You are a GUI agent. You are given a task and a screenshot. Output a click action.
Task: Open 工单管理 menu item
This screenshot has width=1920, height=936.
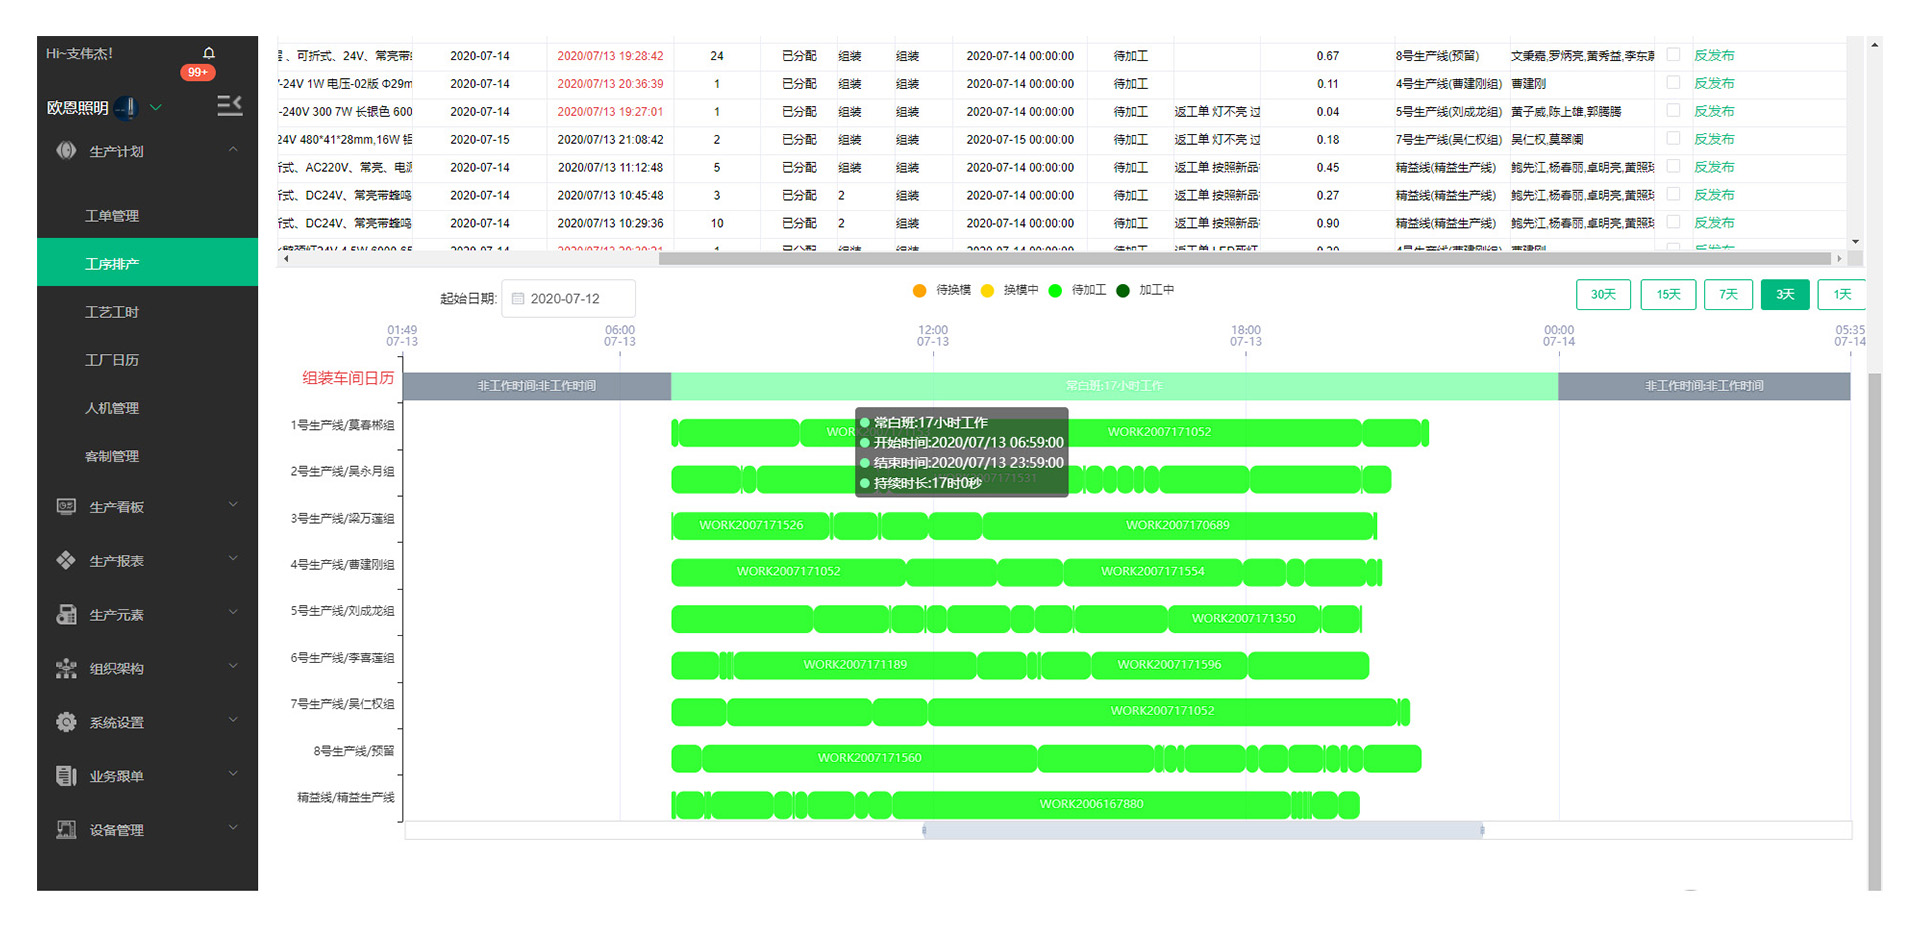tap(147, 216)
